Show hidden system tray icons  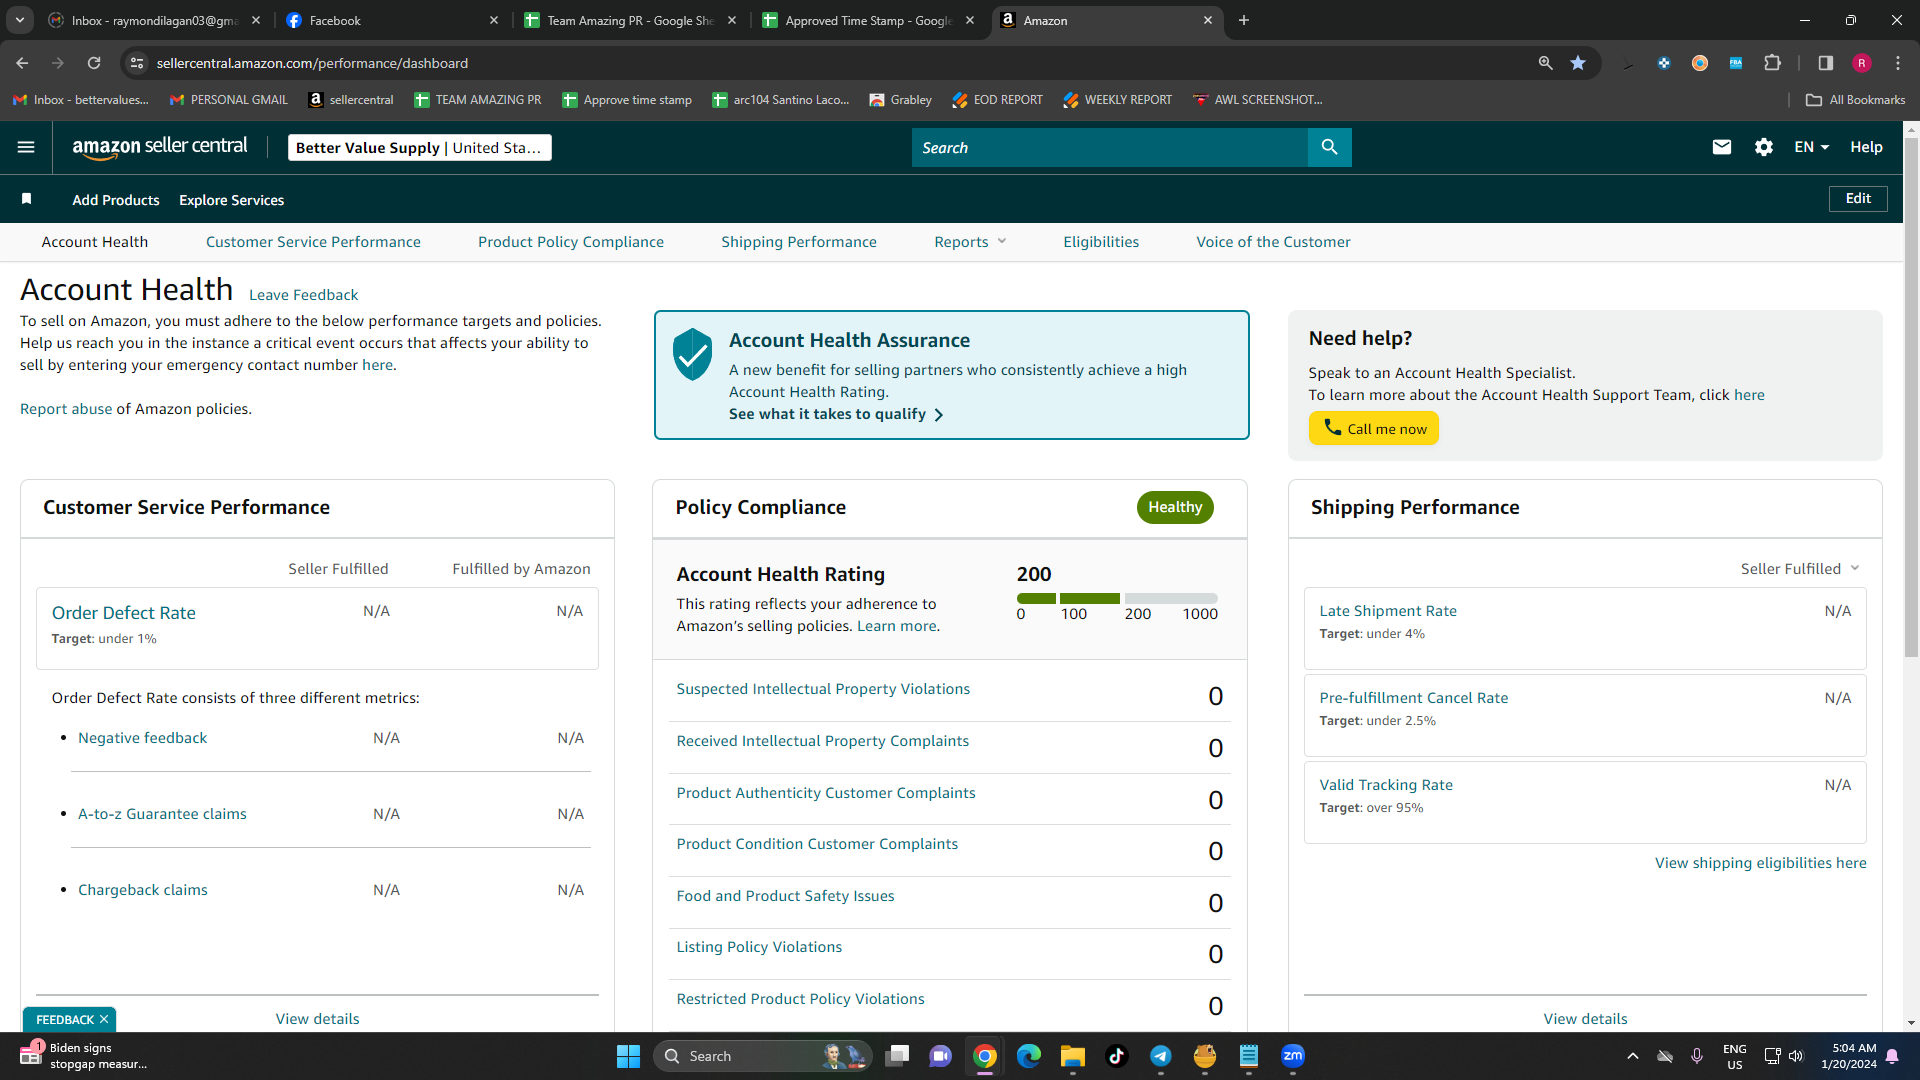1633,1056
